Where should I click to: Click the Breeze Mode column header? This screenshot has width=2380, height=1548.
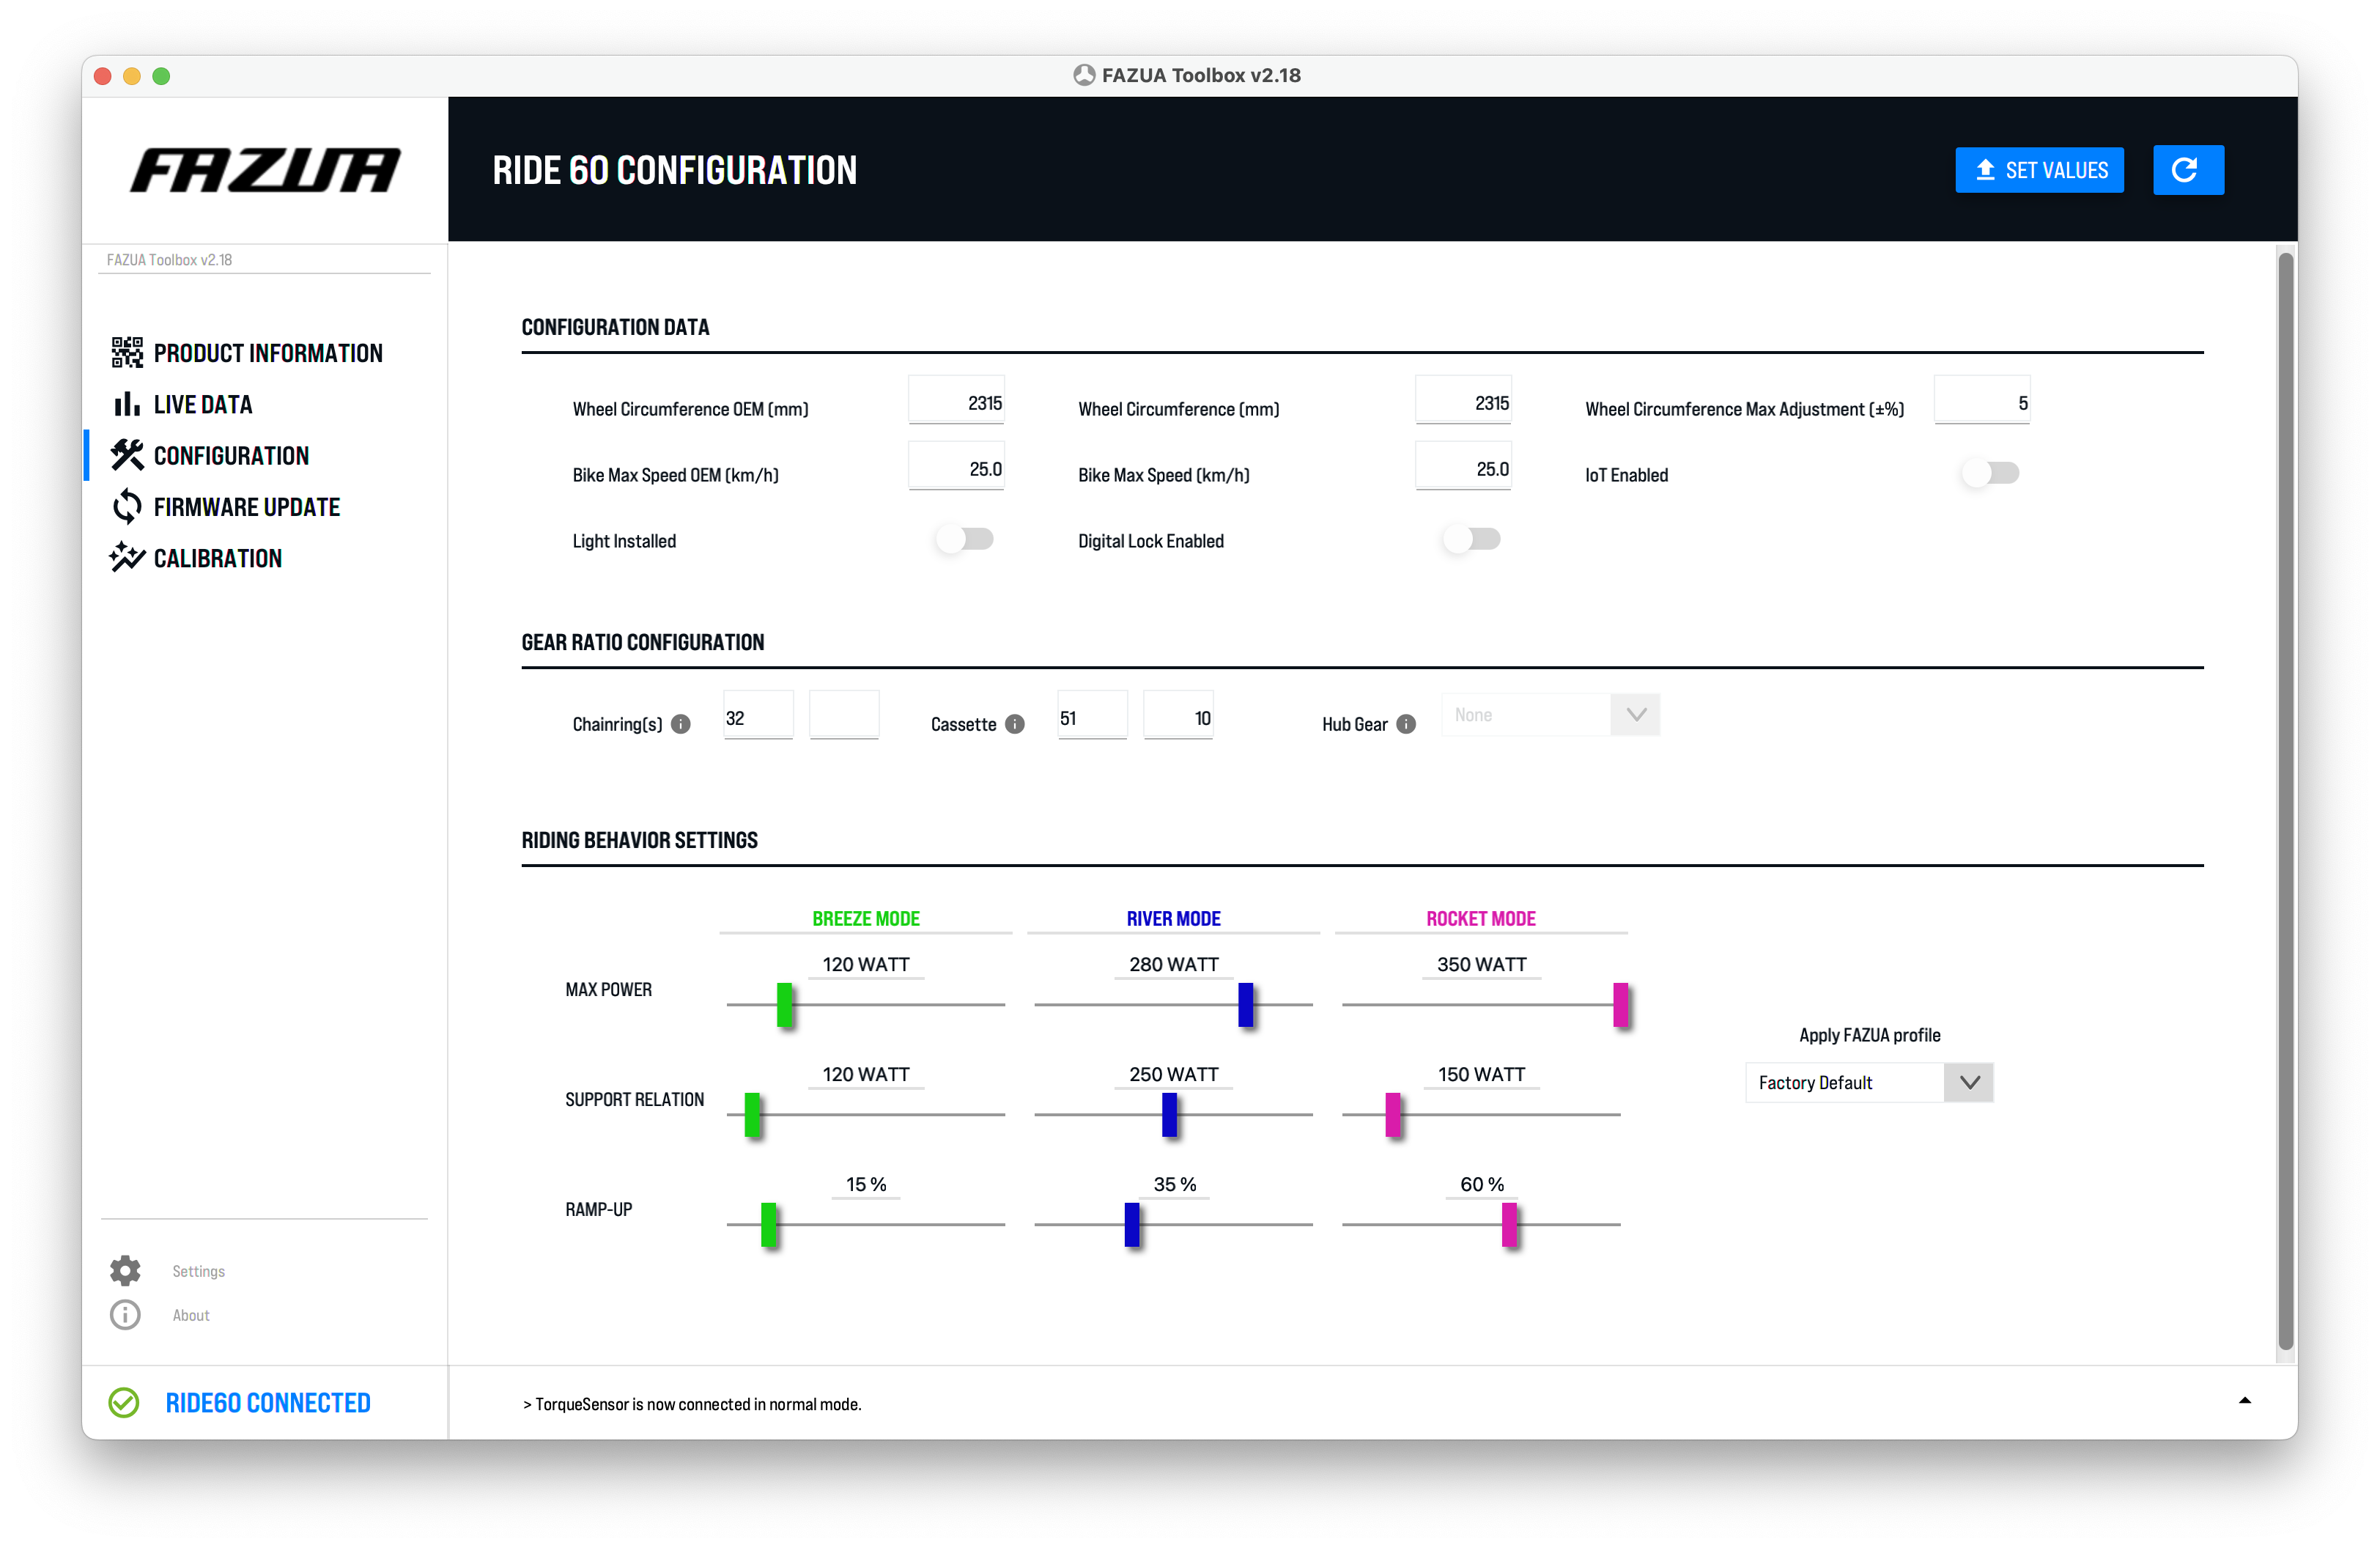pyautogui.click(x=866, y=918)
